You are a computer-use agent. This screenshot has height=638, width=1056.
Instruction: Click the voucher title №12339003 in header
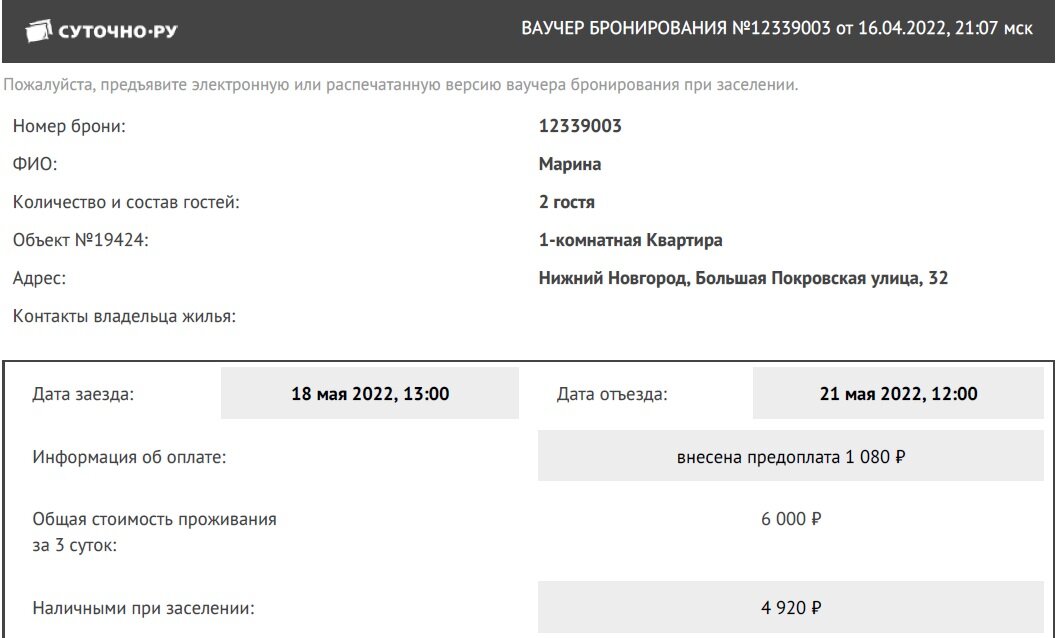777,28
